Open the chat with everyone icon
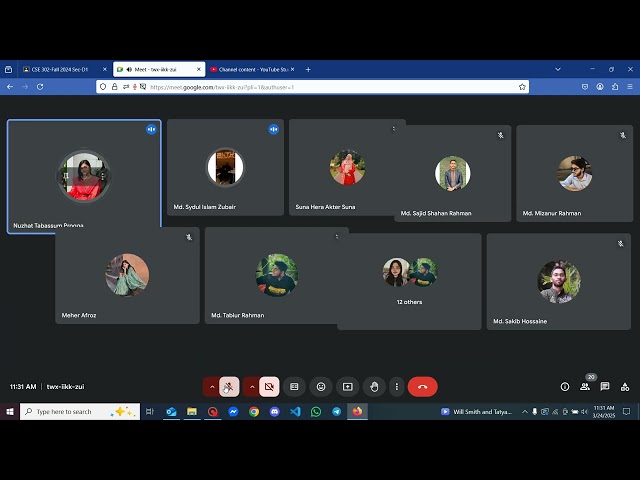Viewport: 640px width, 480px height. point(605,387)
